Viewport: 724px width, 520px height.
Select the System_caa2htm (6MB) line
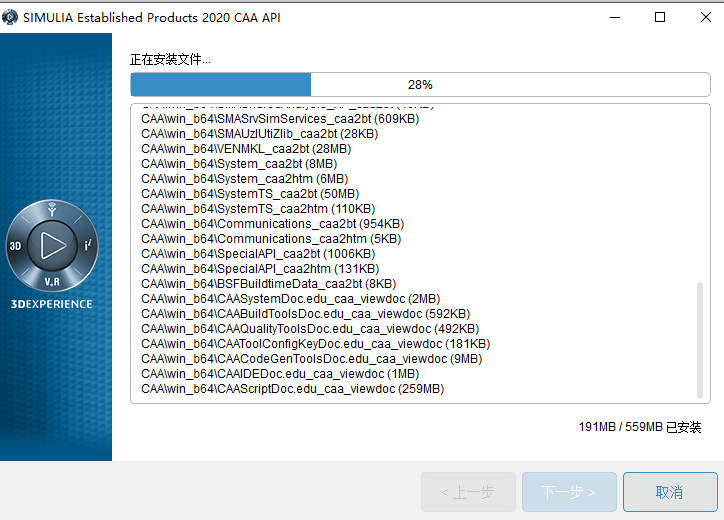[x=245, y=179]
